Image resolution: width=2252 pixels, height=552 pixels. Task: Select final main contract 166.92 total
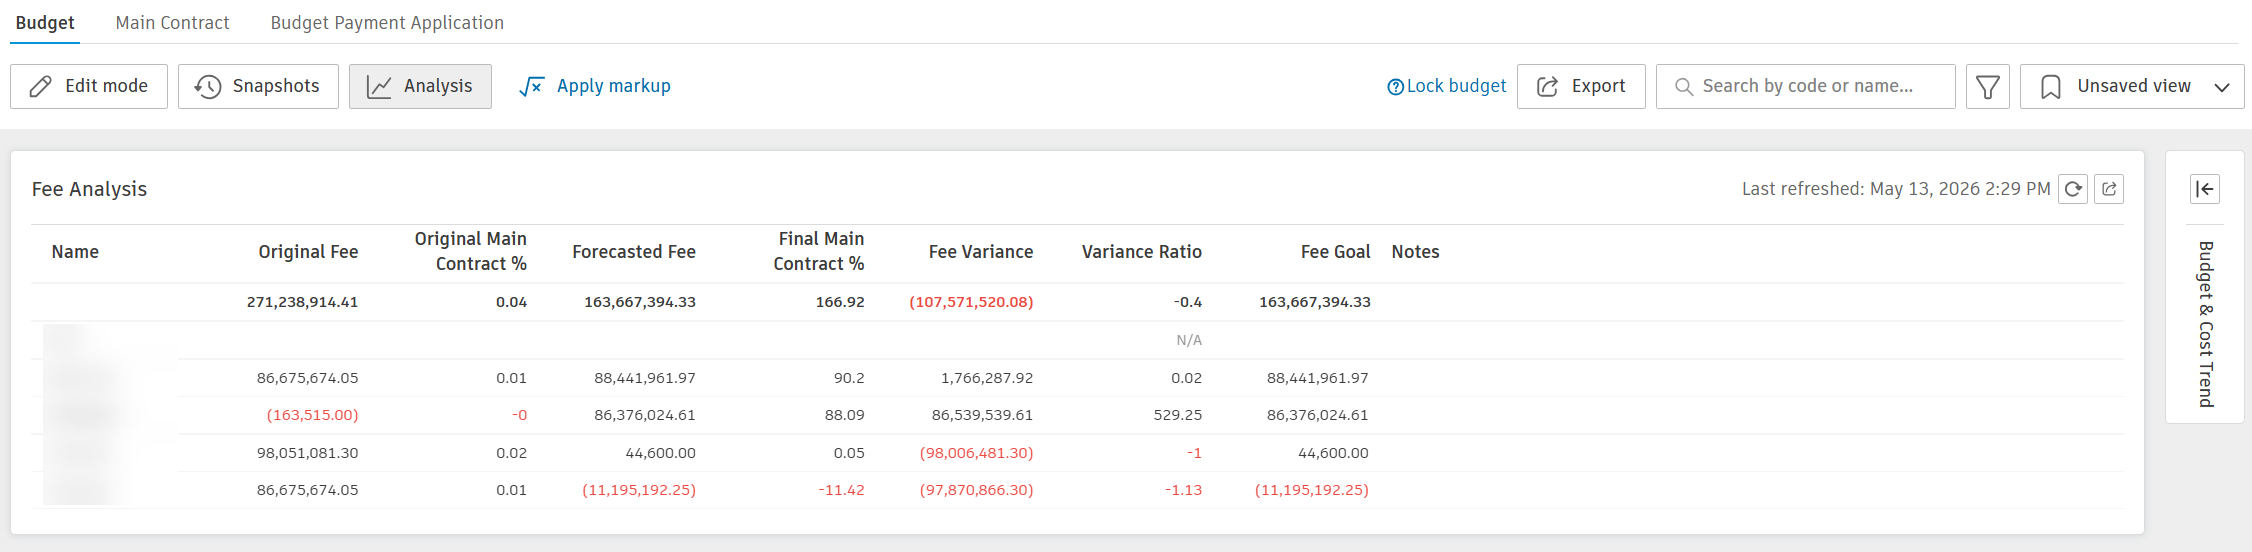[x=840, y=302]
